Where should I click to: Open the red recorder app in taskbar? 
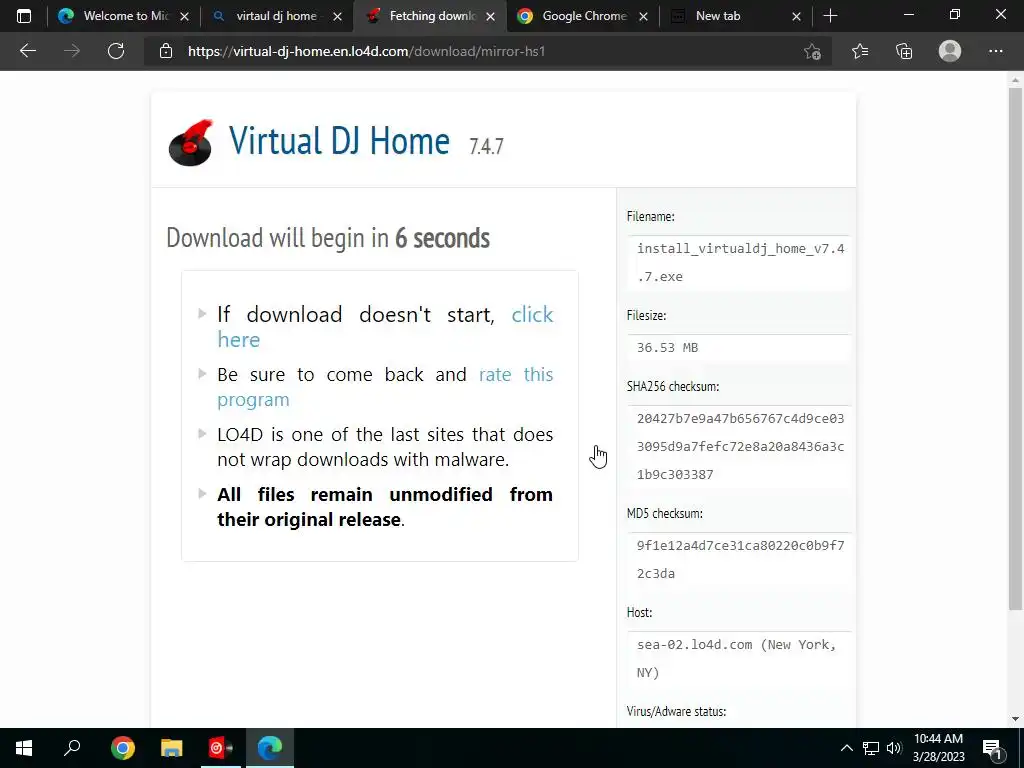[220, 748]
